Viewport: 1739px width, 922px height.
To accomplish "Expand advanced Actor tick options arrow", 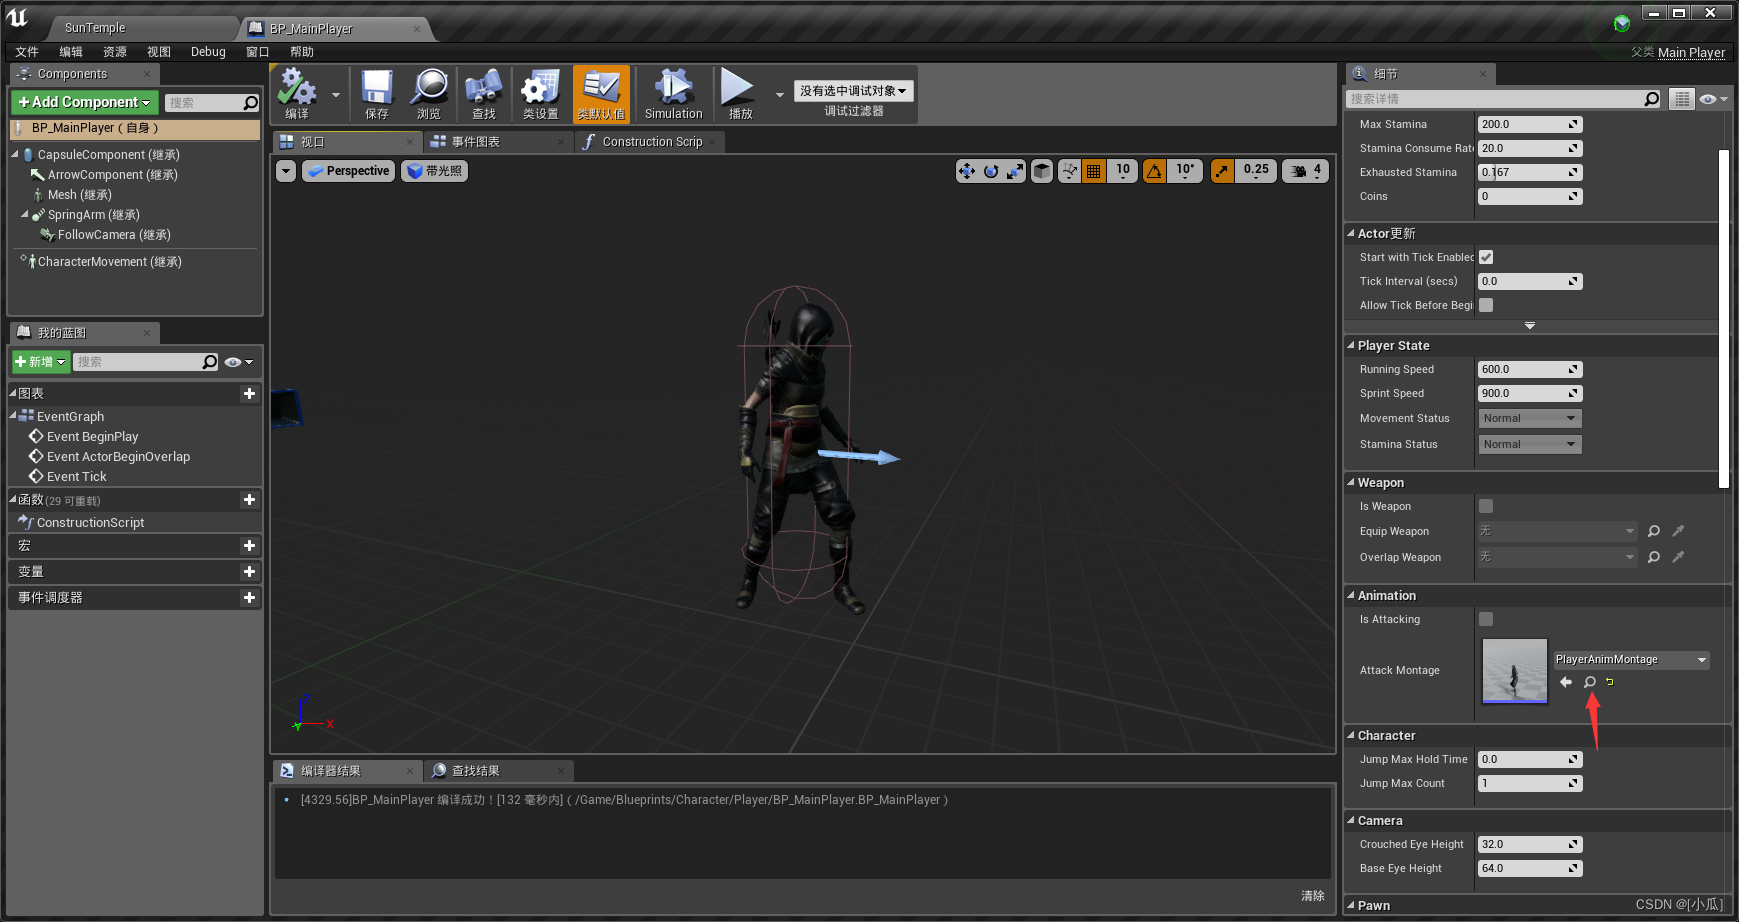I will pos(1530,326).
